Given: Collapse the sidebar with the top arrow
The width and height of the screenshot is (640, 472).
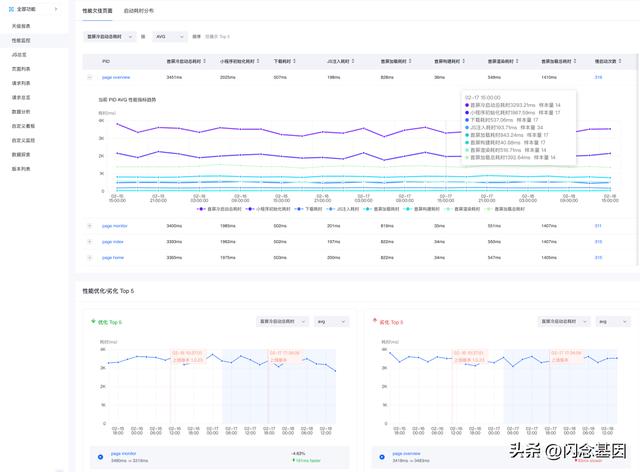Looking at the screenshot, I should [x=56, y=9].
